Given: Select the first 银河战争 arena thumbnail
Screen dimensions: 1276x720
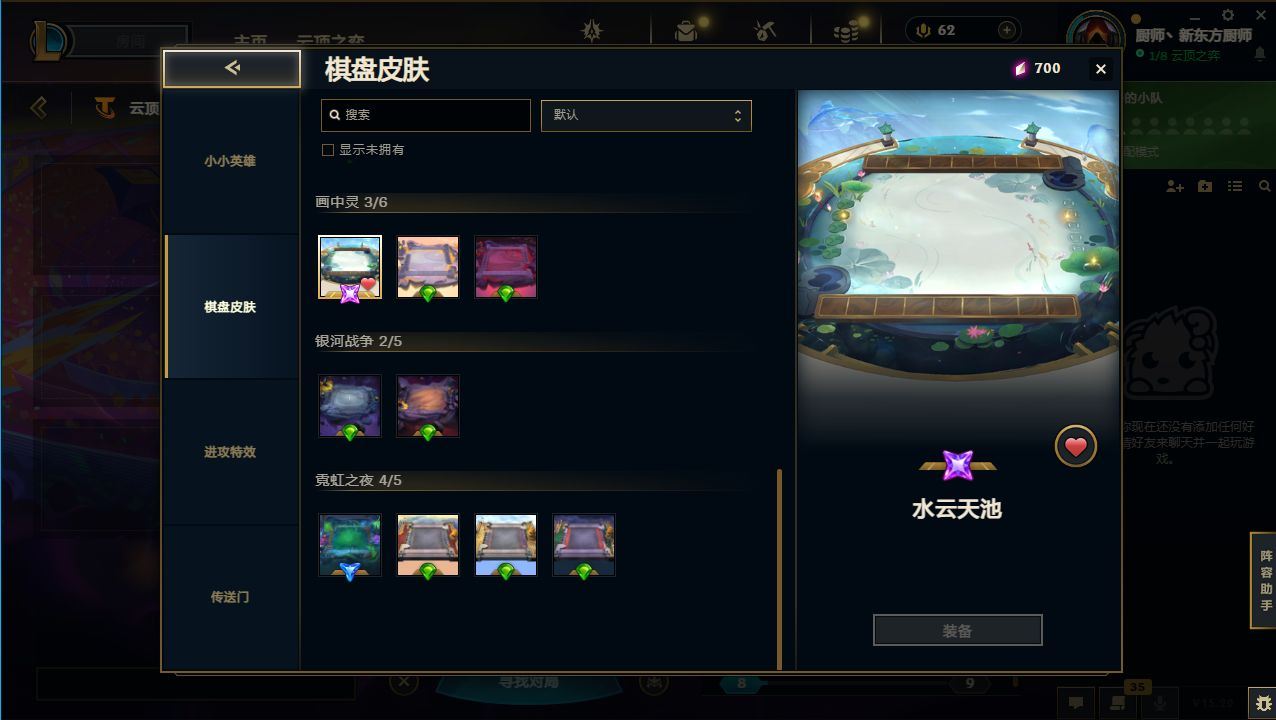Looking at the screenshot, I should 350,406.
